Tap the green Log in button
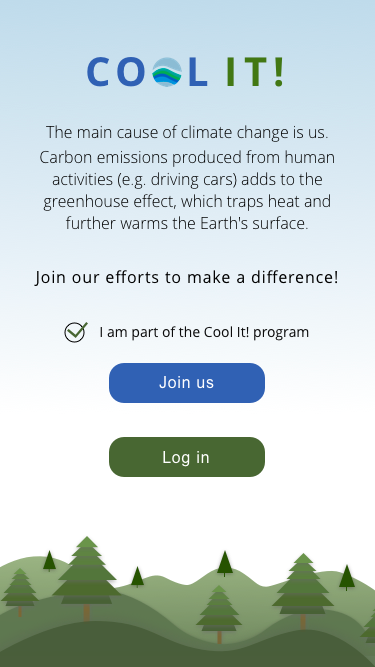 (x=187, y=457)
